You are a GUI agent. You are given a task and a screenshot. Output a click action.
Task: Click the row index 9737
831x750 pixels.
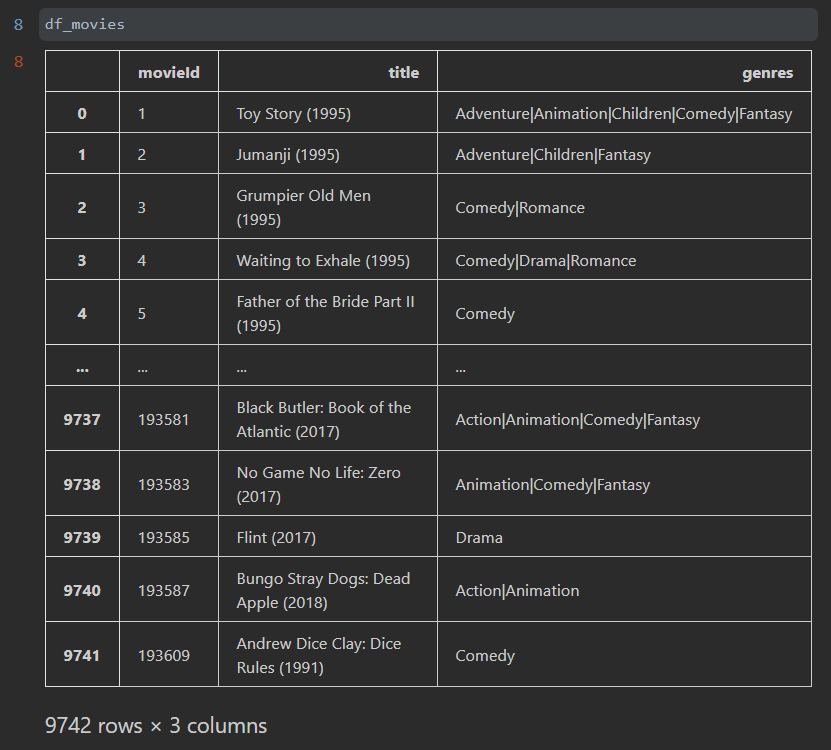(82, 419)
